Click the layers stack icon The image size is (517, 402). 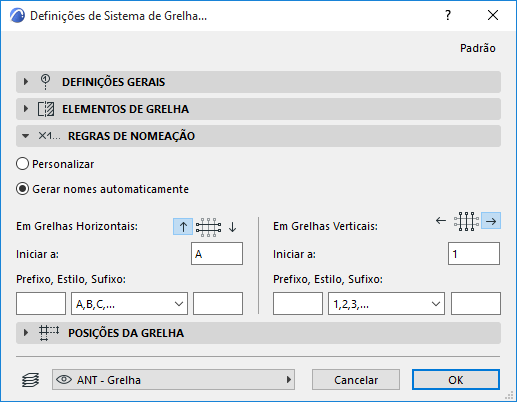tap(30, 380)
